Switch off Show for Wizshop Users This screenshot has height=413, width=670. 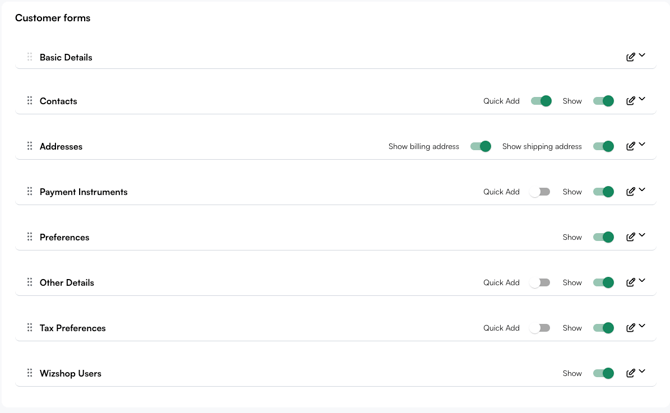[x=603, y=373]
